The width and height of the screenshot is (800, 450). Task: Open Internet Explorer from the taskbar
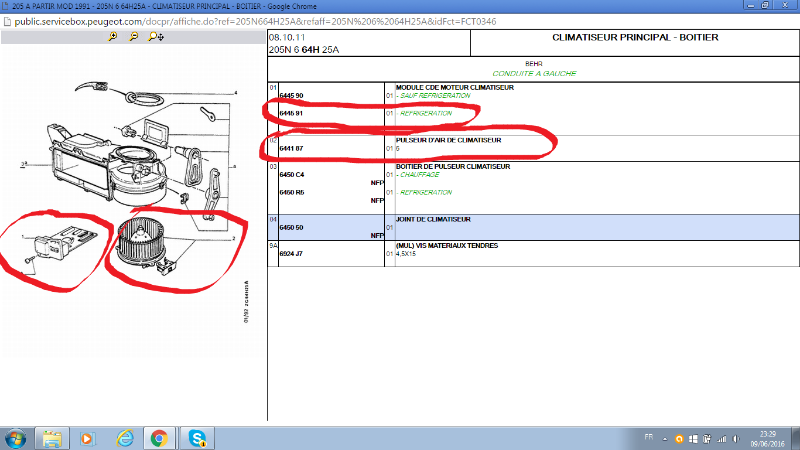pyautogui.click(x=124, y=439)
